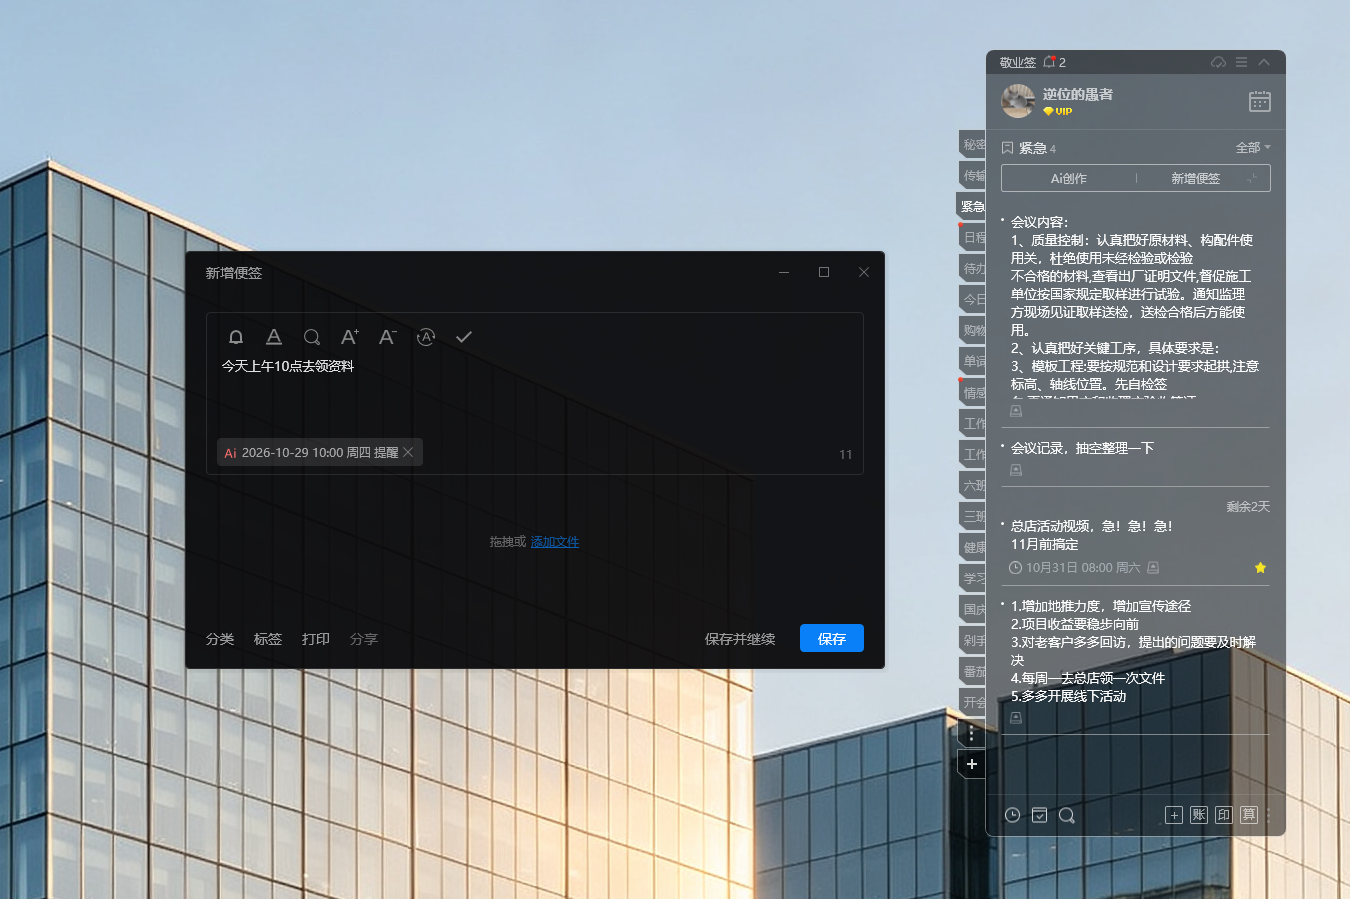Click the boxed plus icon in the bottom bar
This screenshot has height=899, width=1350.
[1174, 815]
